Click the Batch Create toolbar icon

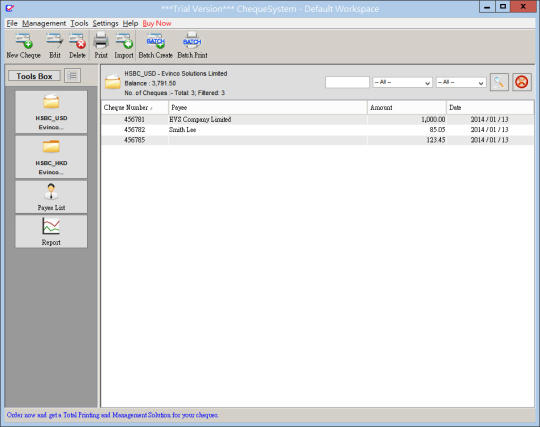pyautogui.click(x=155, y=45)
